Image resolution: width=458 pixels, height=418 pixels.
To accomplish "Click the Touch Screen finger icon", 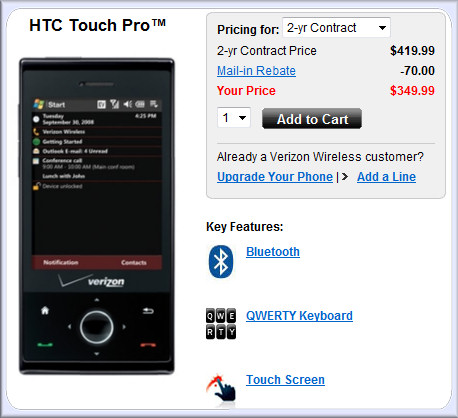I will click(221, 388).
